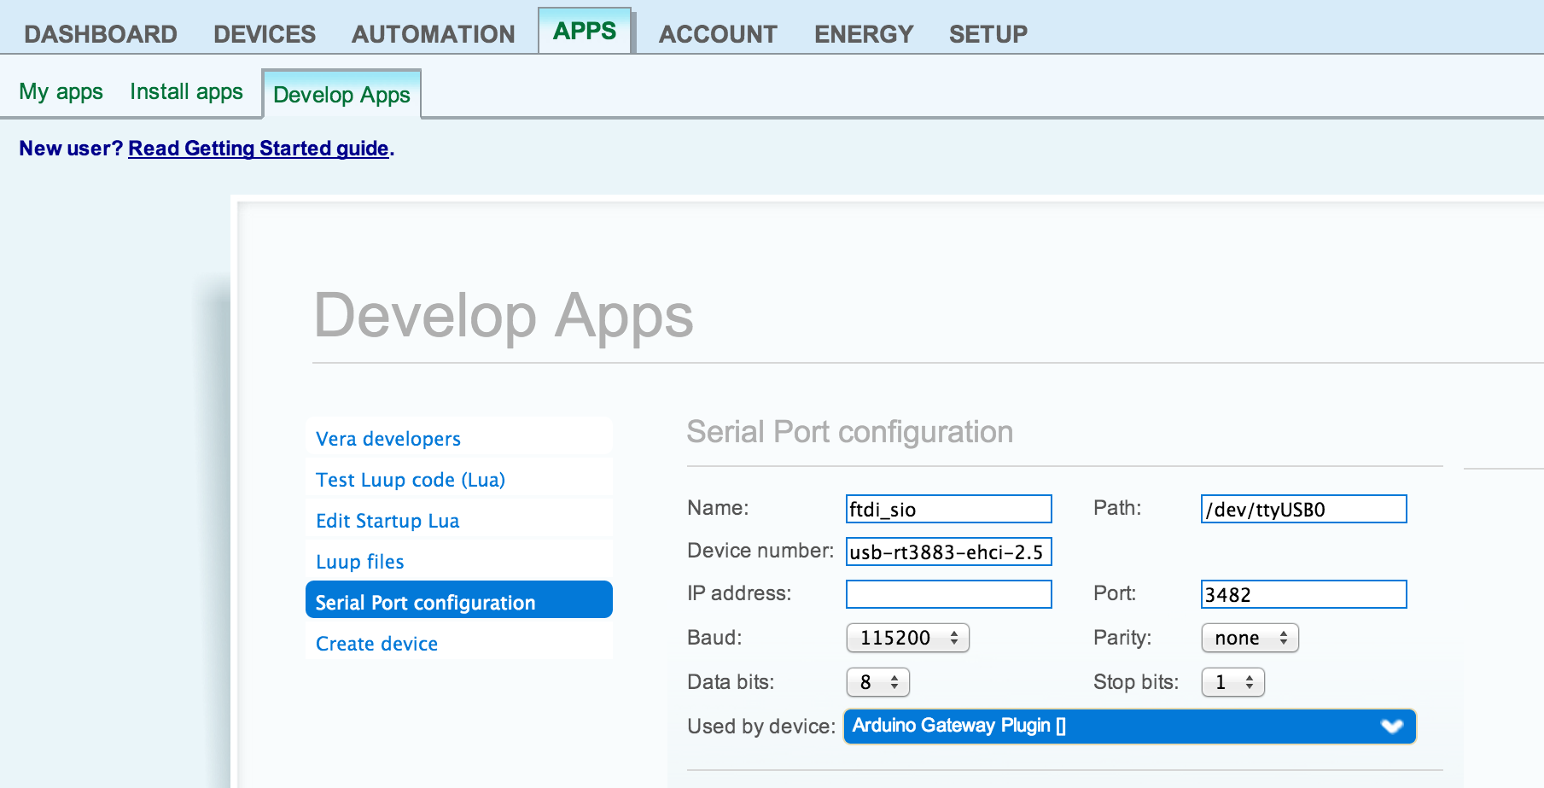Screen dimensions: 1544x788
Task: Open the Data bits dropdown
Action: coord(877,682)
